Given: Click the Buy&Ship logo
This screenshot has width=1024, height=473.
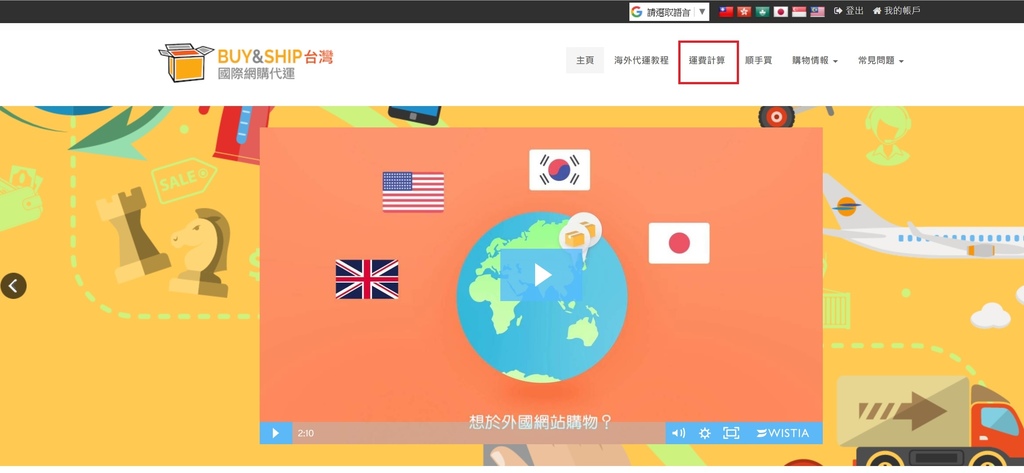Looking at the screenshot, I should [245, 62].
